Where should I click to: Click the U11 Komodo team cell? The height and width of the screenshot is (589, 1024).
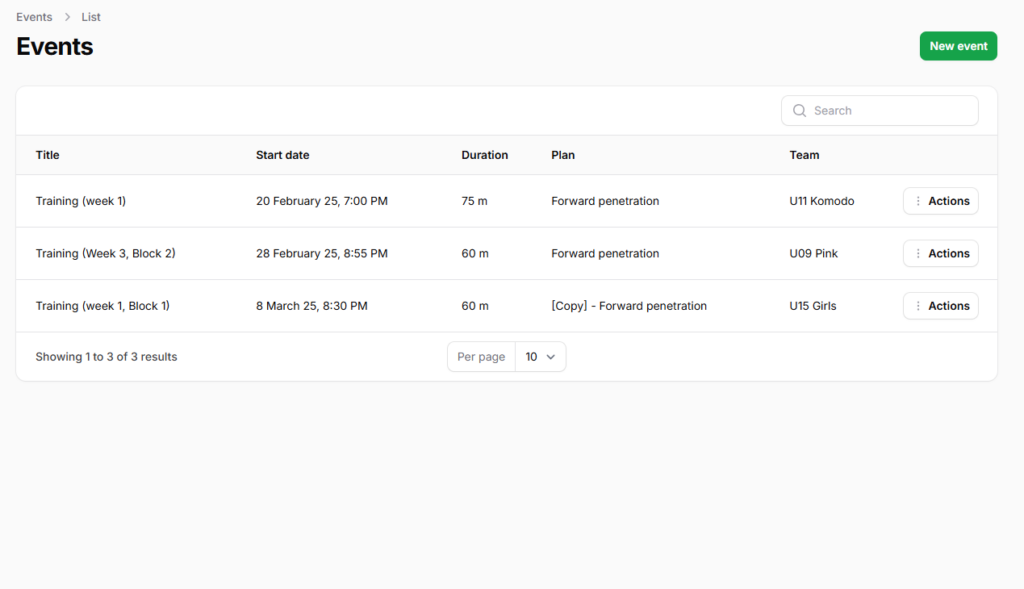click(x=821, y=201)
